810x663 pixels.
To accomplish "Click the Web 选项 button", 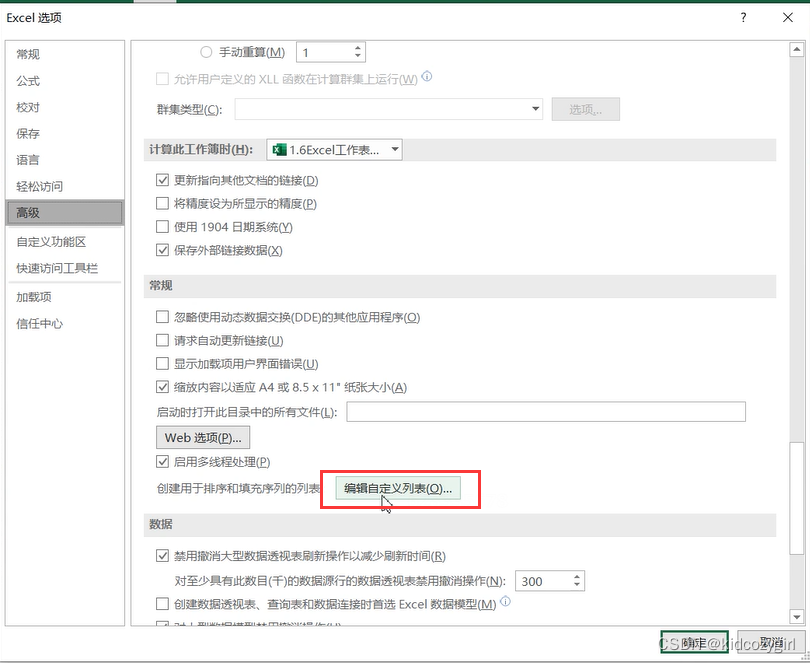I will pos(203,437).
